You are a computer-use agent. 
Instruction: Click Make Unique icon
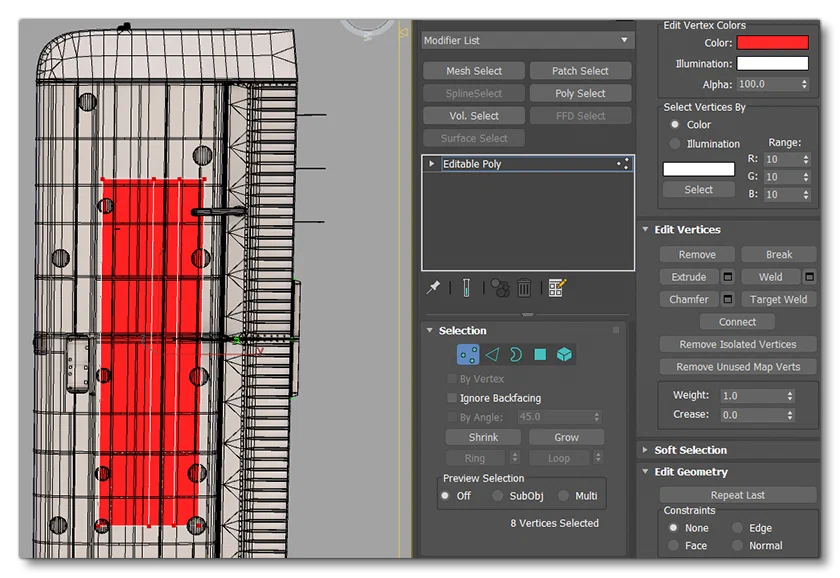pyautogui.click(x=500, y=288)
